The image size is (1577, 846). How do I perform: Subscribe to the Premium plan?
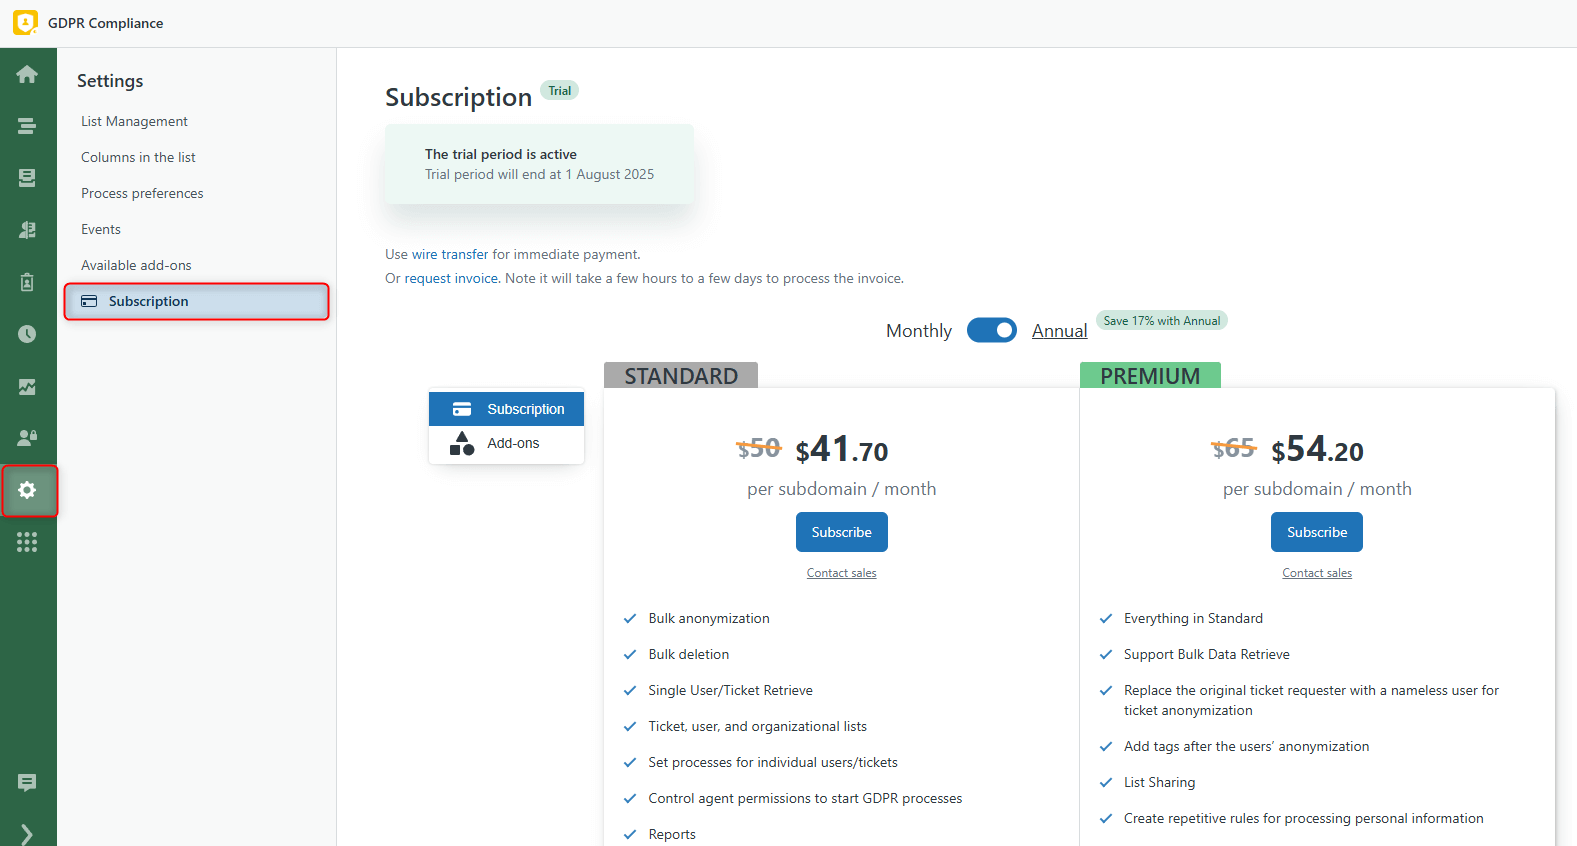coord(1317,532)
